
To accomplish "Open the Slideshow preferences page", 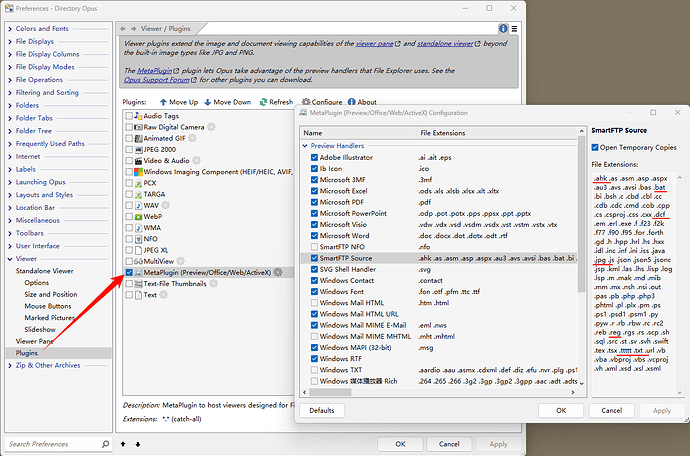I will [40, 330].
